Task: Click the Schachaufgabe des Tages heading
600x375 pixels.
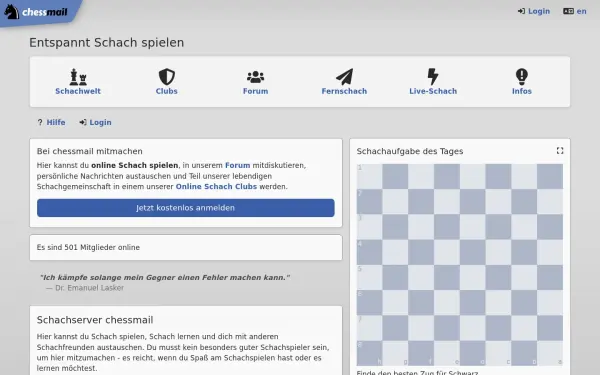Action: [x=410, y=151]
